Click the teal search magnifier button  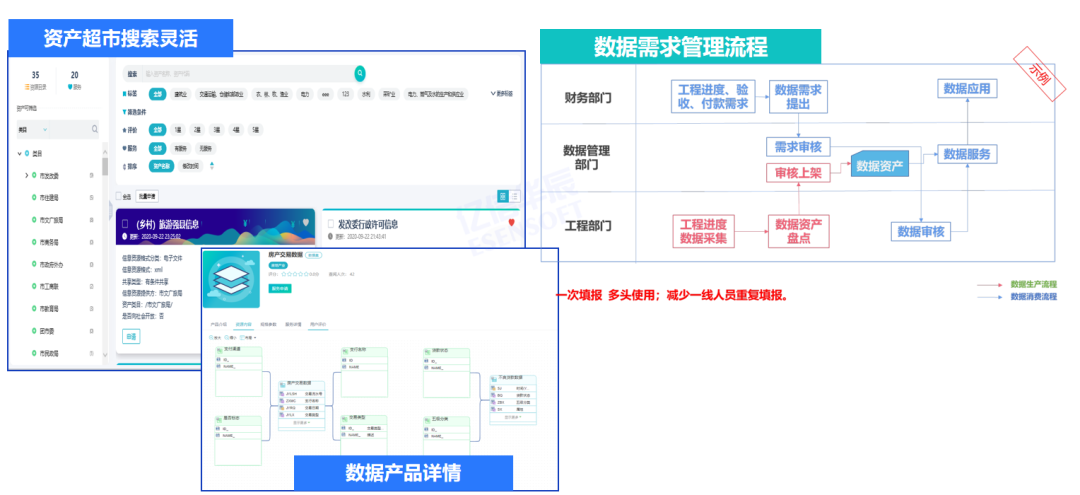click(360, 73)
